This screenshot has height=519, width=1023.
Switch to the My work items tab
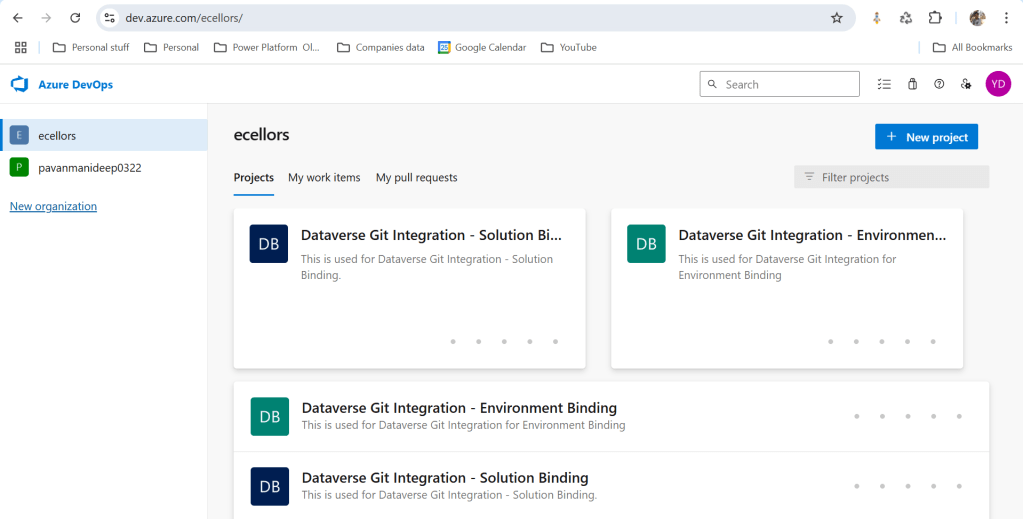pos(324,178)
